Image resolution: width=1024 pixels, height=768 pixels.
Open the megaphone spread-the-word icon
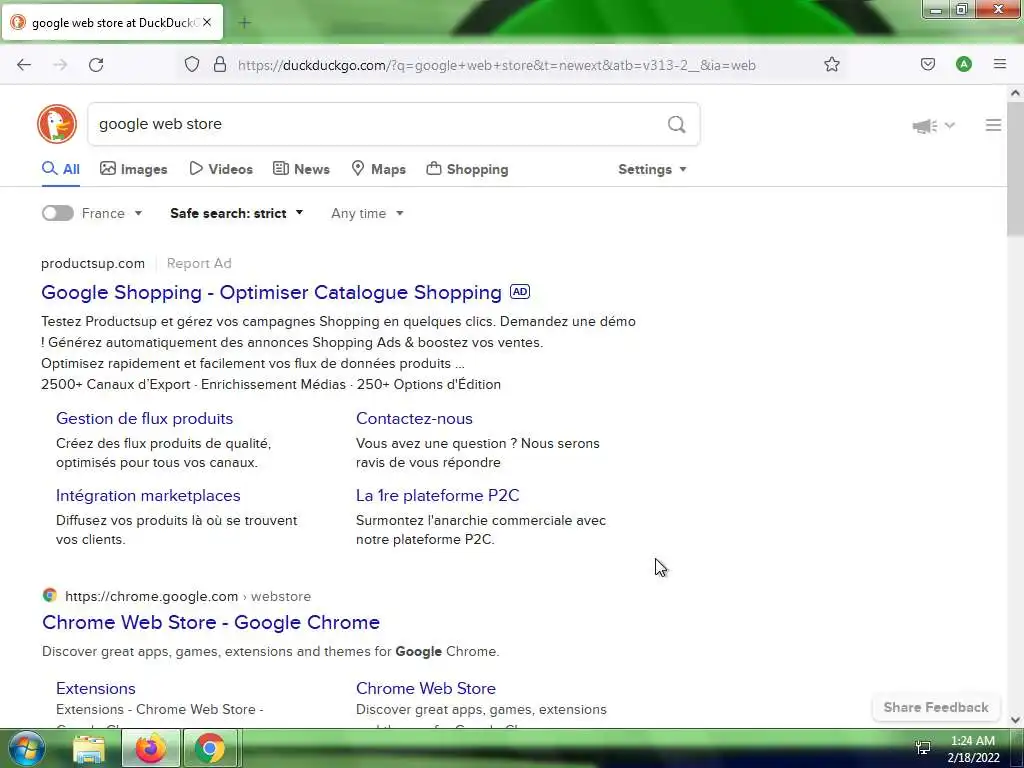click(x=924, y=125)
